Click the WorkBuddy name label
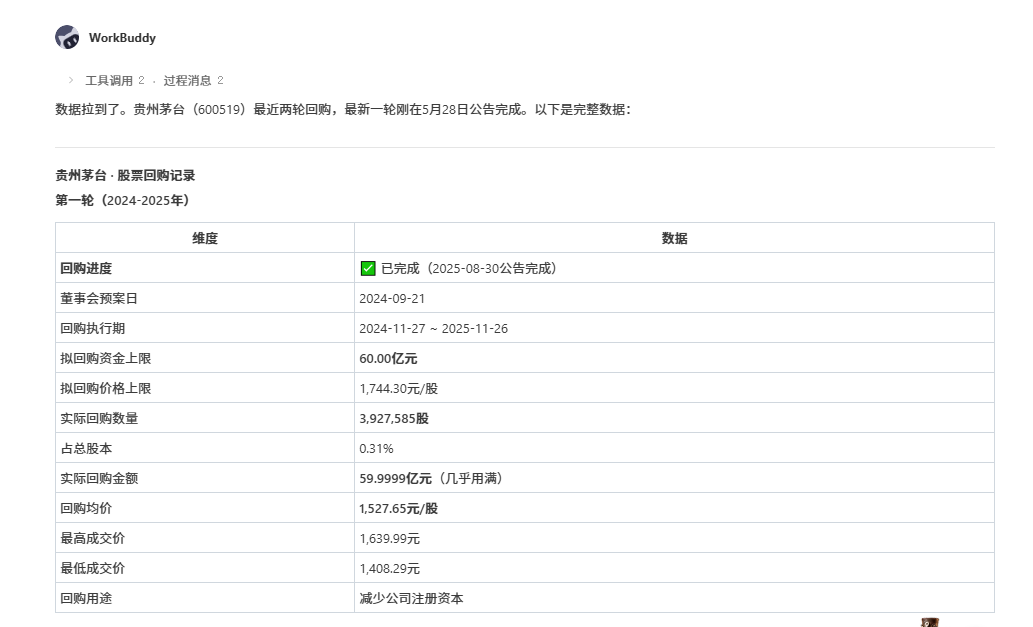This screenshot has height=627, width=1033. (x=123, y=38)
